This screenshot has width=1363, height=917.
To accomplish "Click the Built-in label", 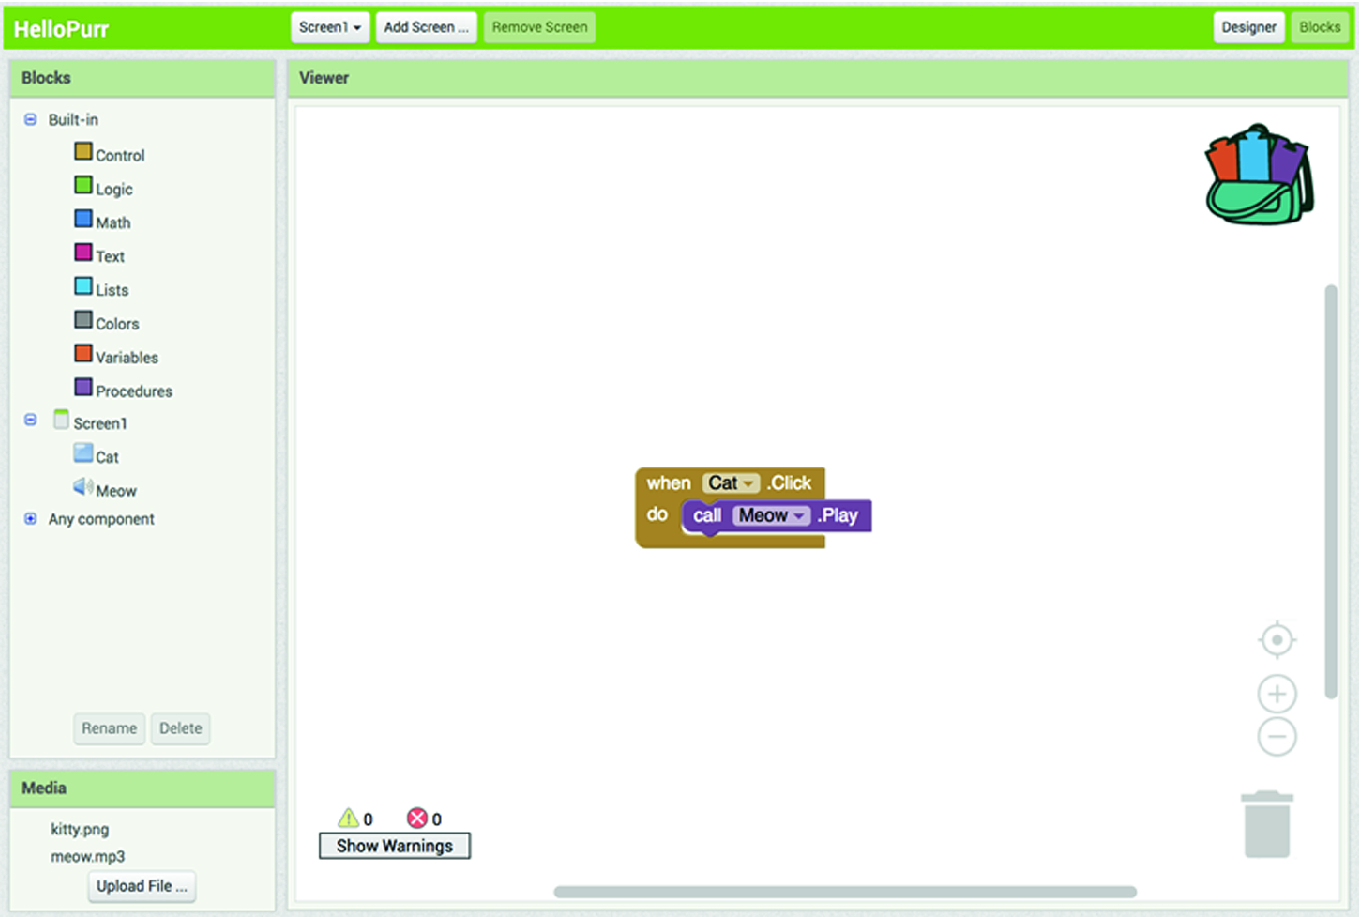I will pos(74,119).
